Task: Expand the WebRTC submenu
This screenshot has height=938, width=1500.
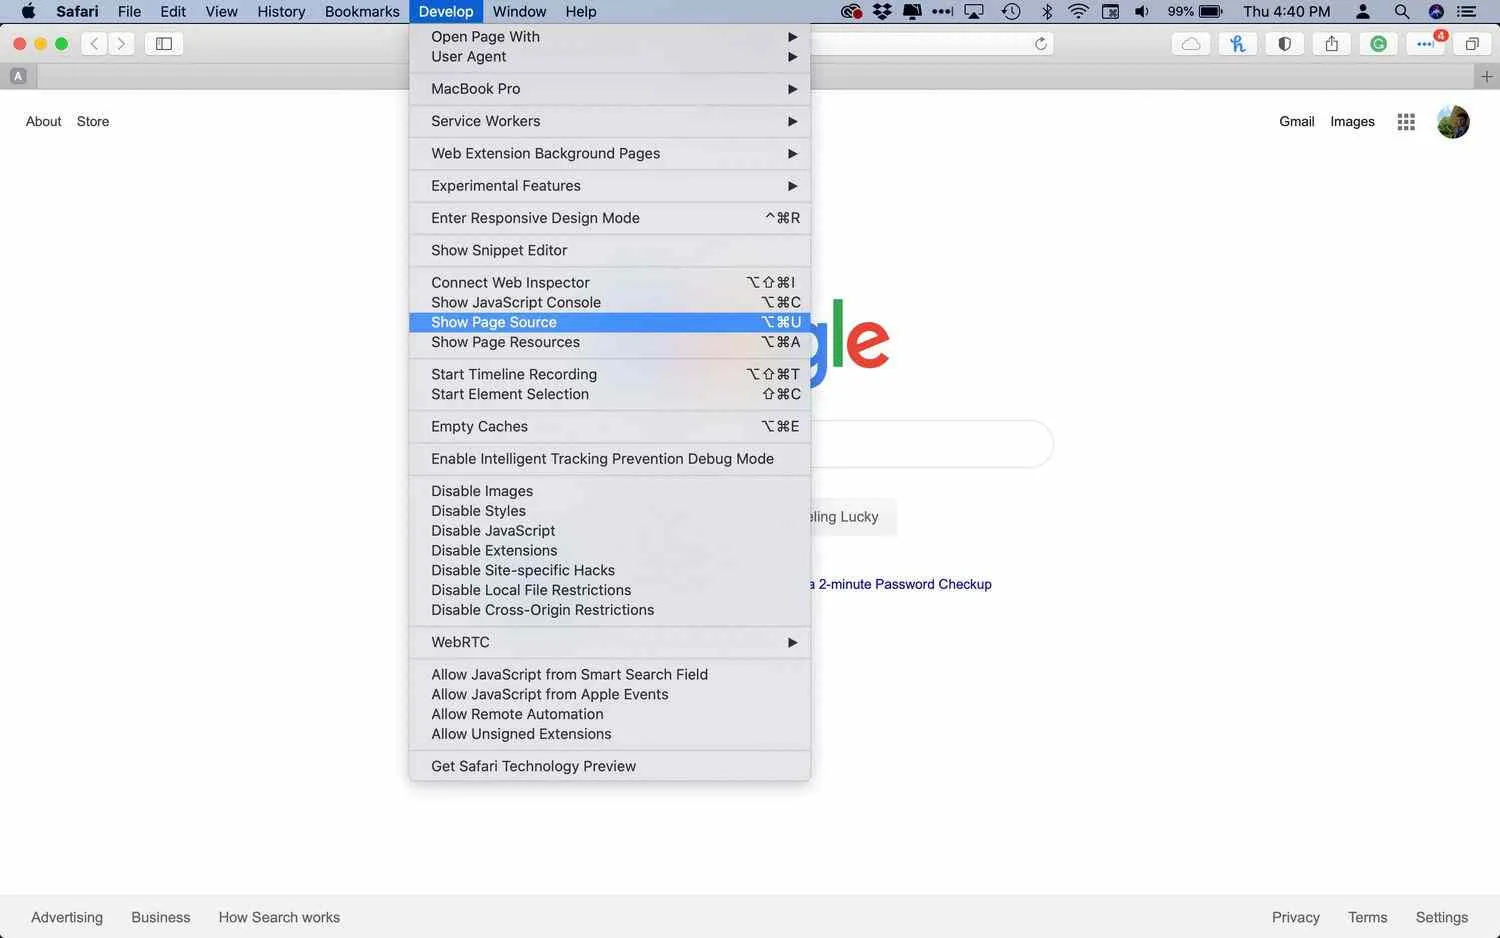Action: 610,642
